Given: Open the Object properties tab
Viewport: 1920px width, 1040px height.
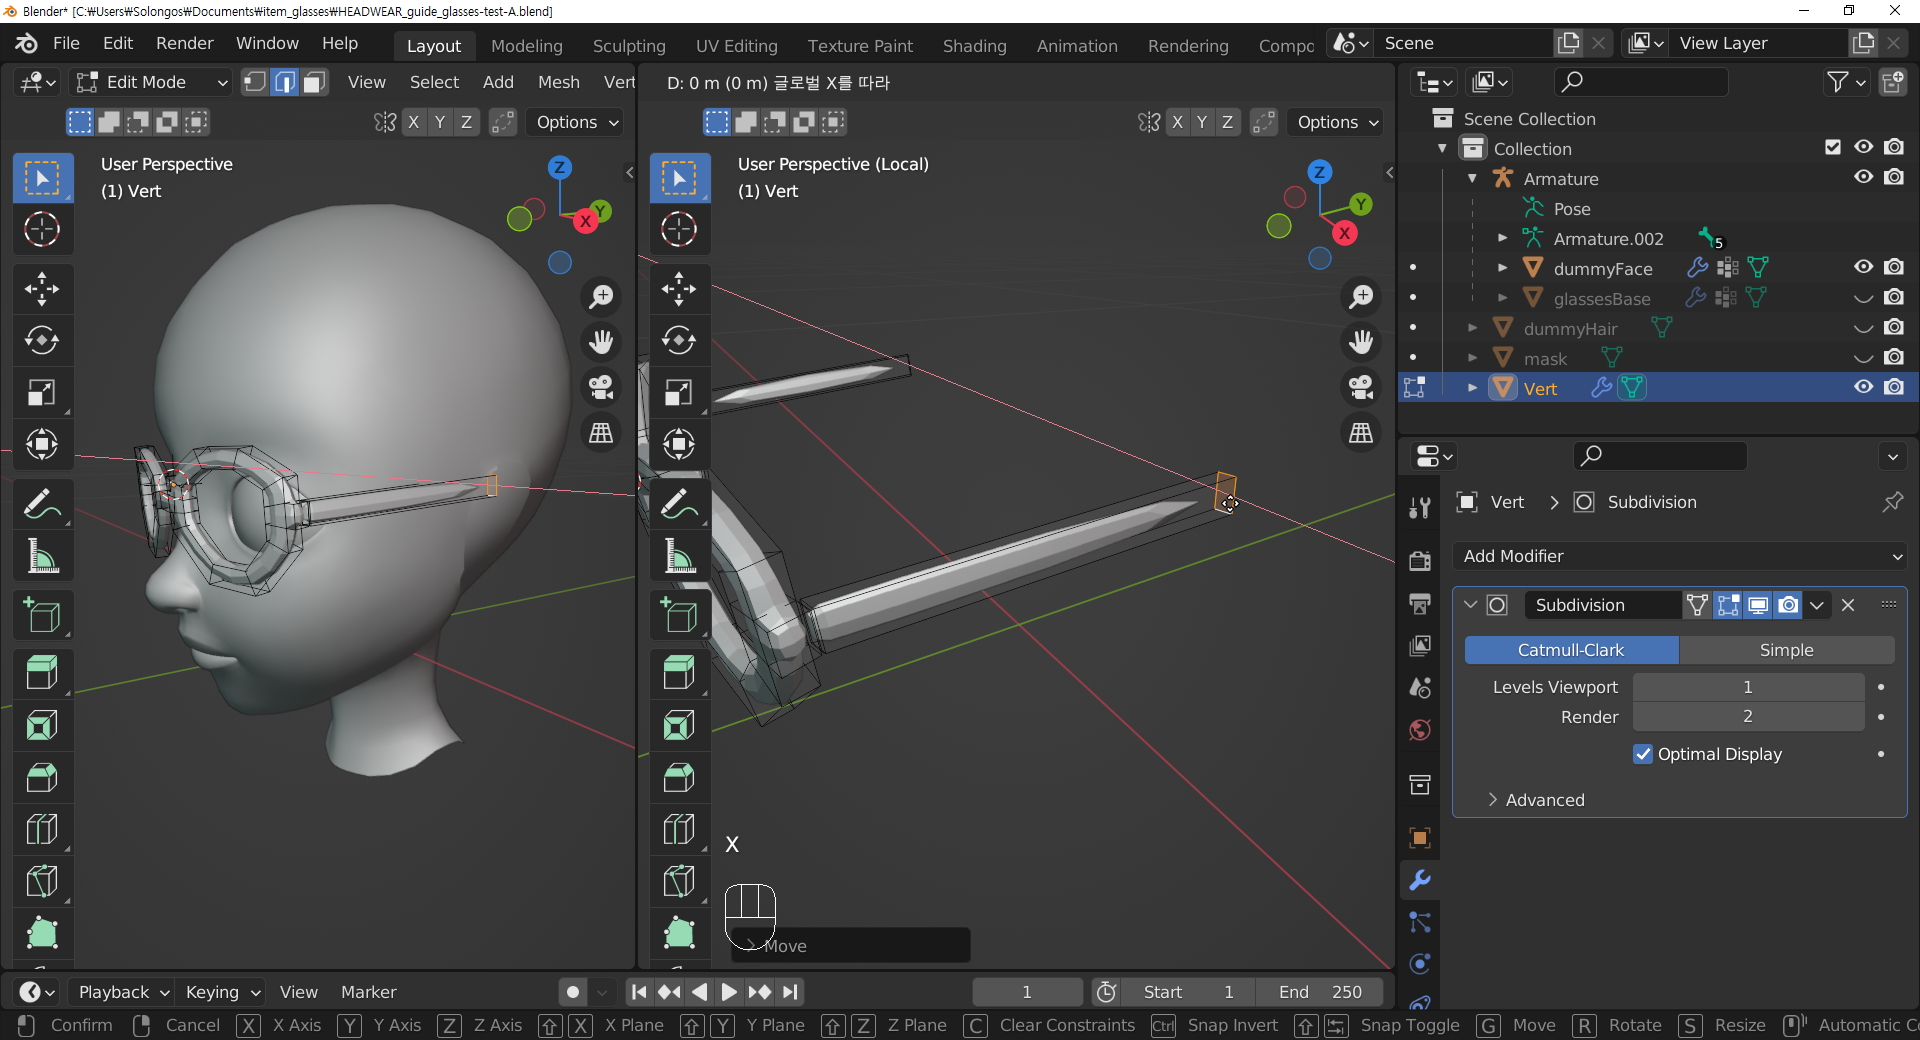Looking at the screenshot, I should pyautogui.click(x=1419, y=838).
